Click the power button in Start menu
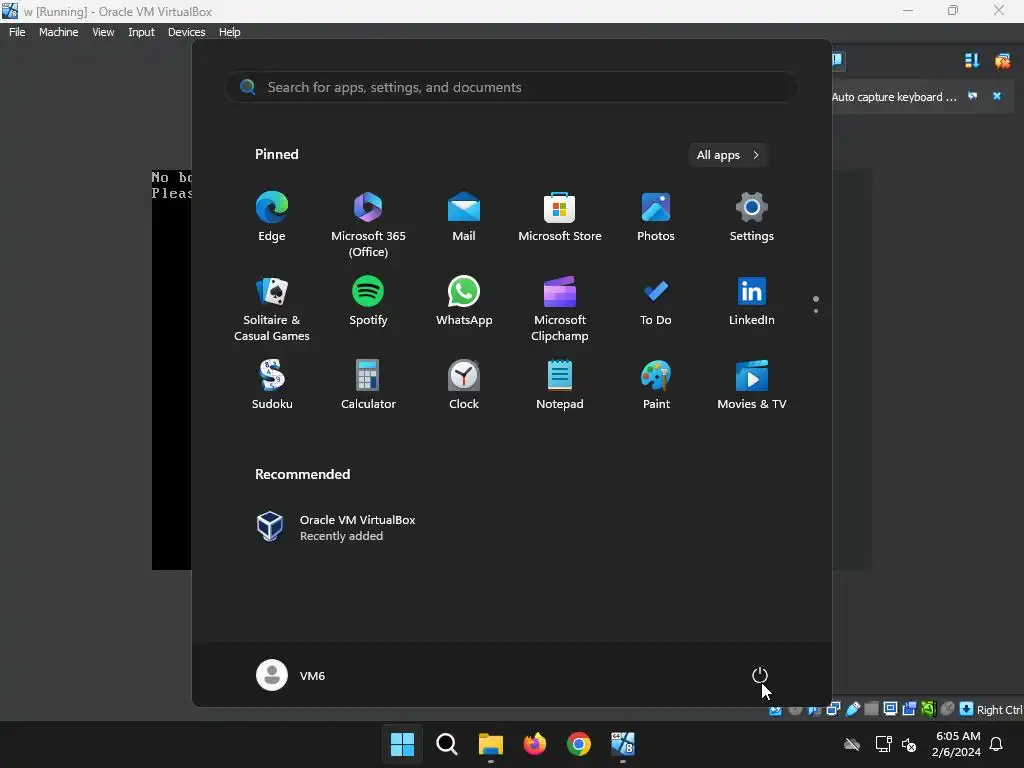The height and width of the screenshot is (768, 1024). pos(760,675)
